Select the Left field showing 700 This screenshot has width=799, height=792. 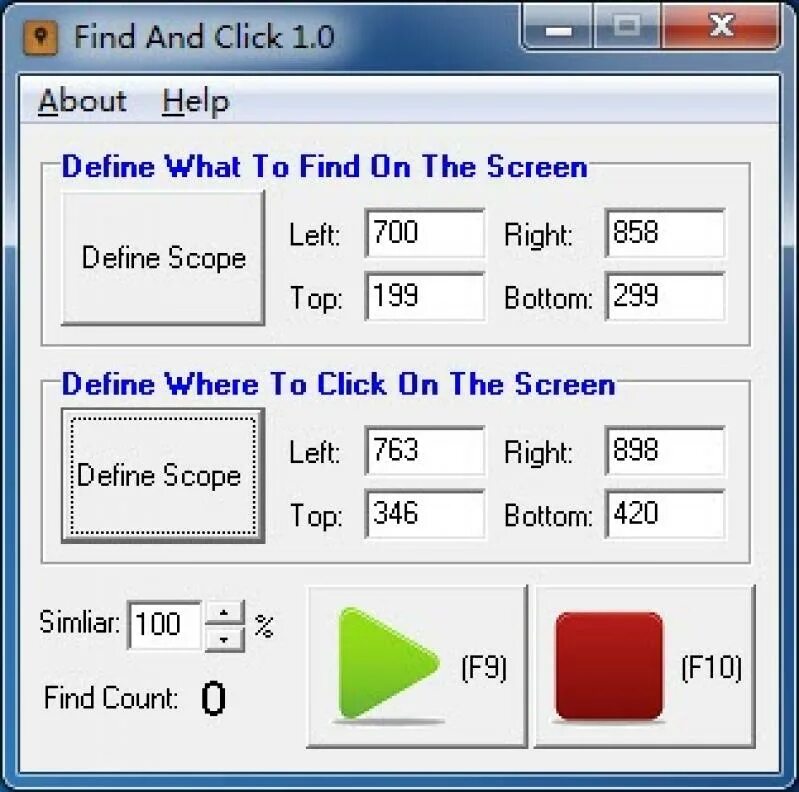[x=425, y=233]
